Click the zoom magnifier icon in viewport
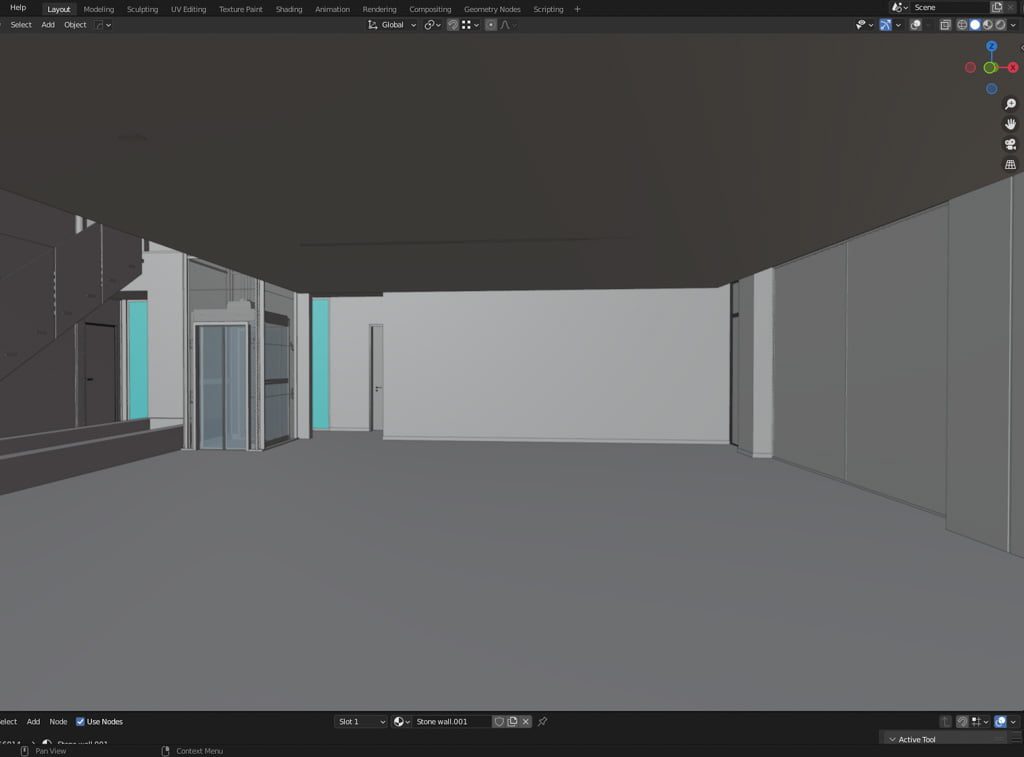This screenshot has height=757, width=1024. click(1010, 105)
